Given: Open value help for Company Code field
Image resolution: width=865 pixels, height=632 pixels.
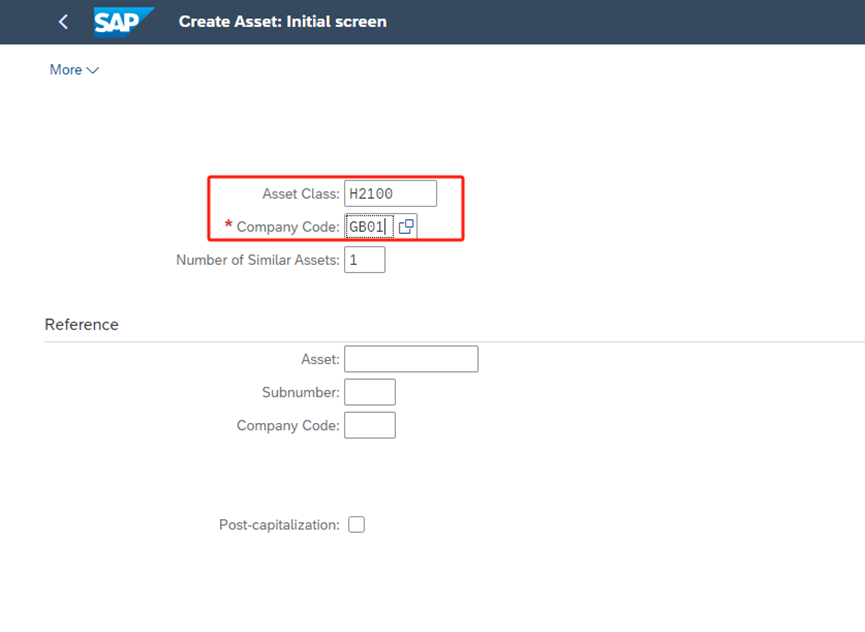Looking at the screenshot, I should [406, 227].
